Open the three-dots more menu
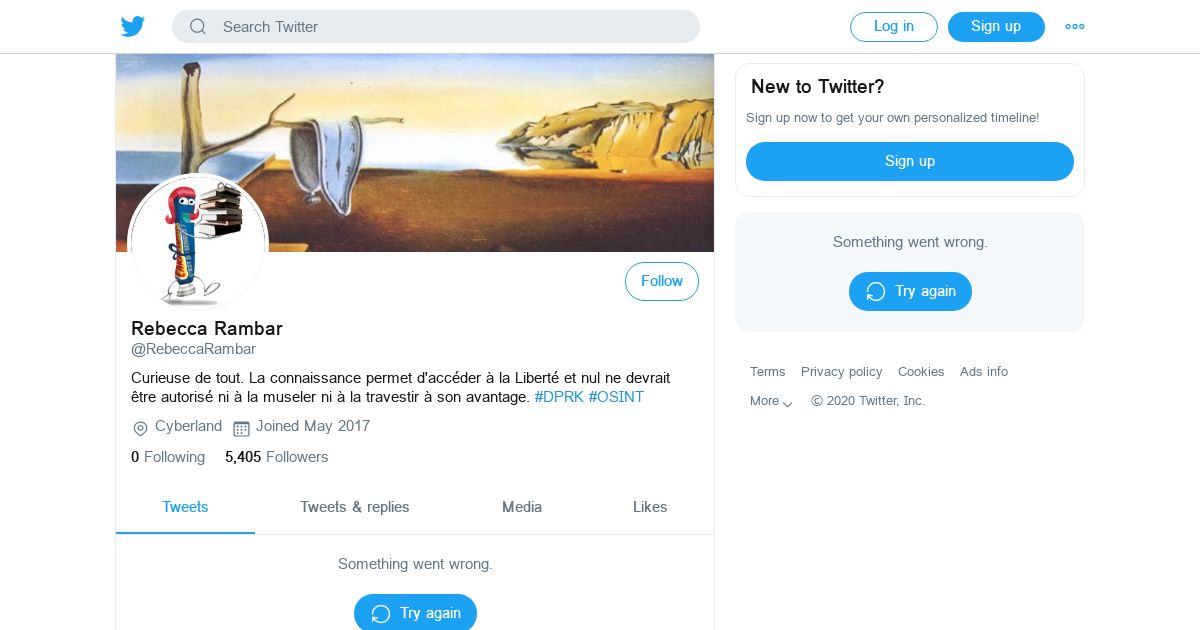The height and width of the screenshot is (630, 1200). [1075, 27]
